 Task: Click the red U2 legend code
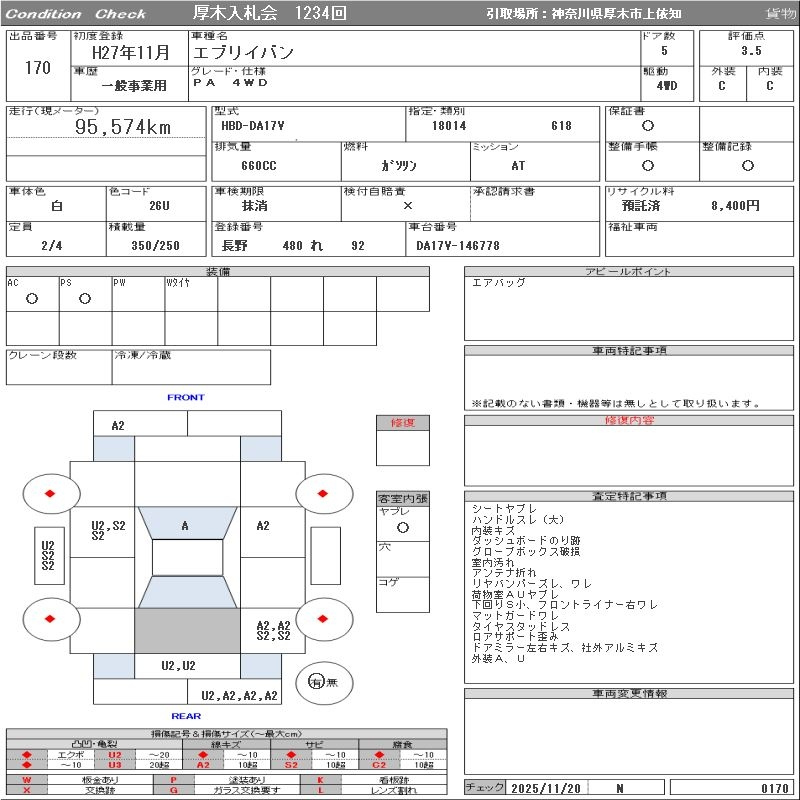(115, 754)
